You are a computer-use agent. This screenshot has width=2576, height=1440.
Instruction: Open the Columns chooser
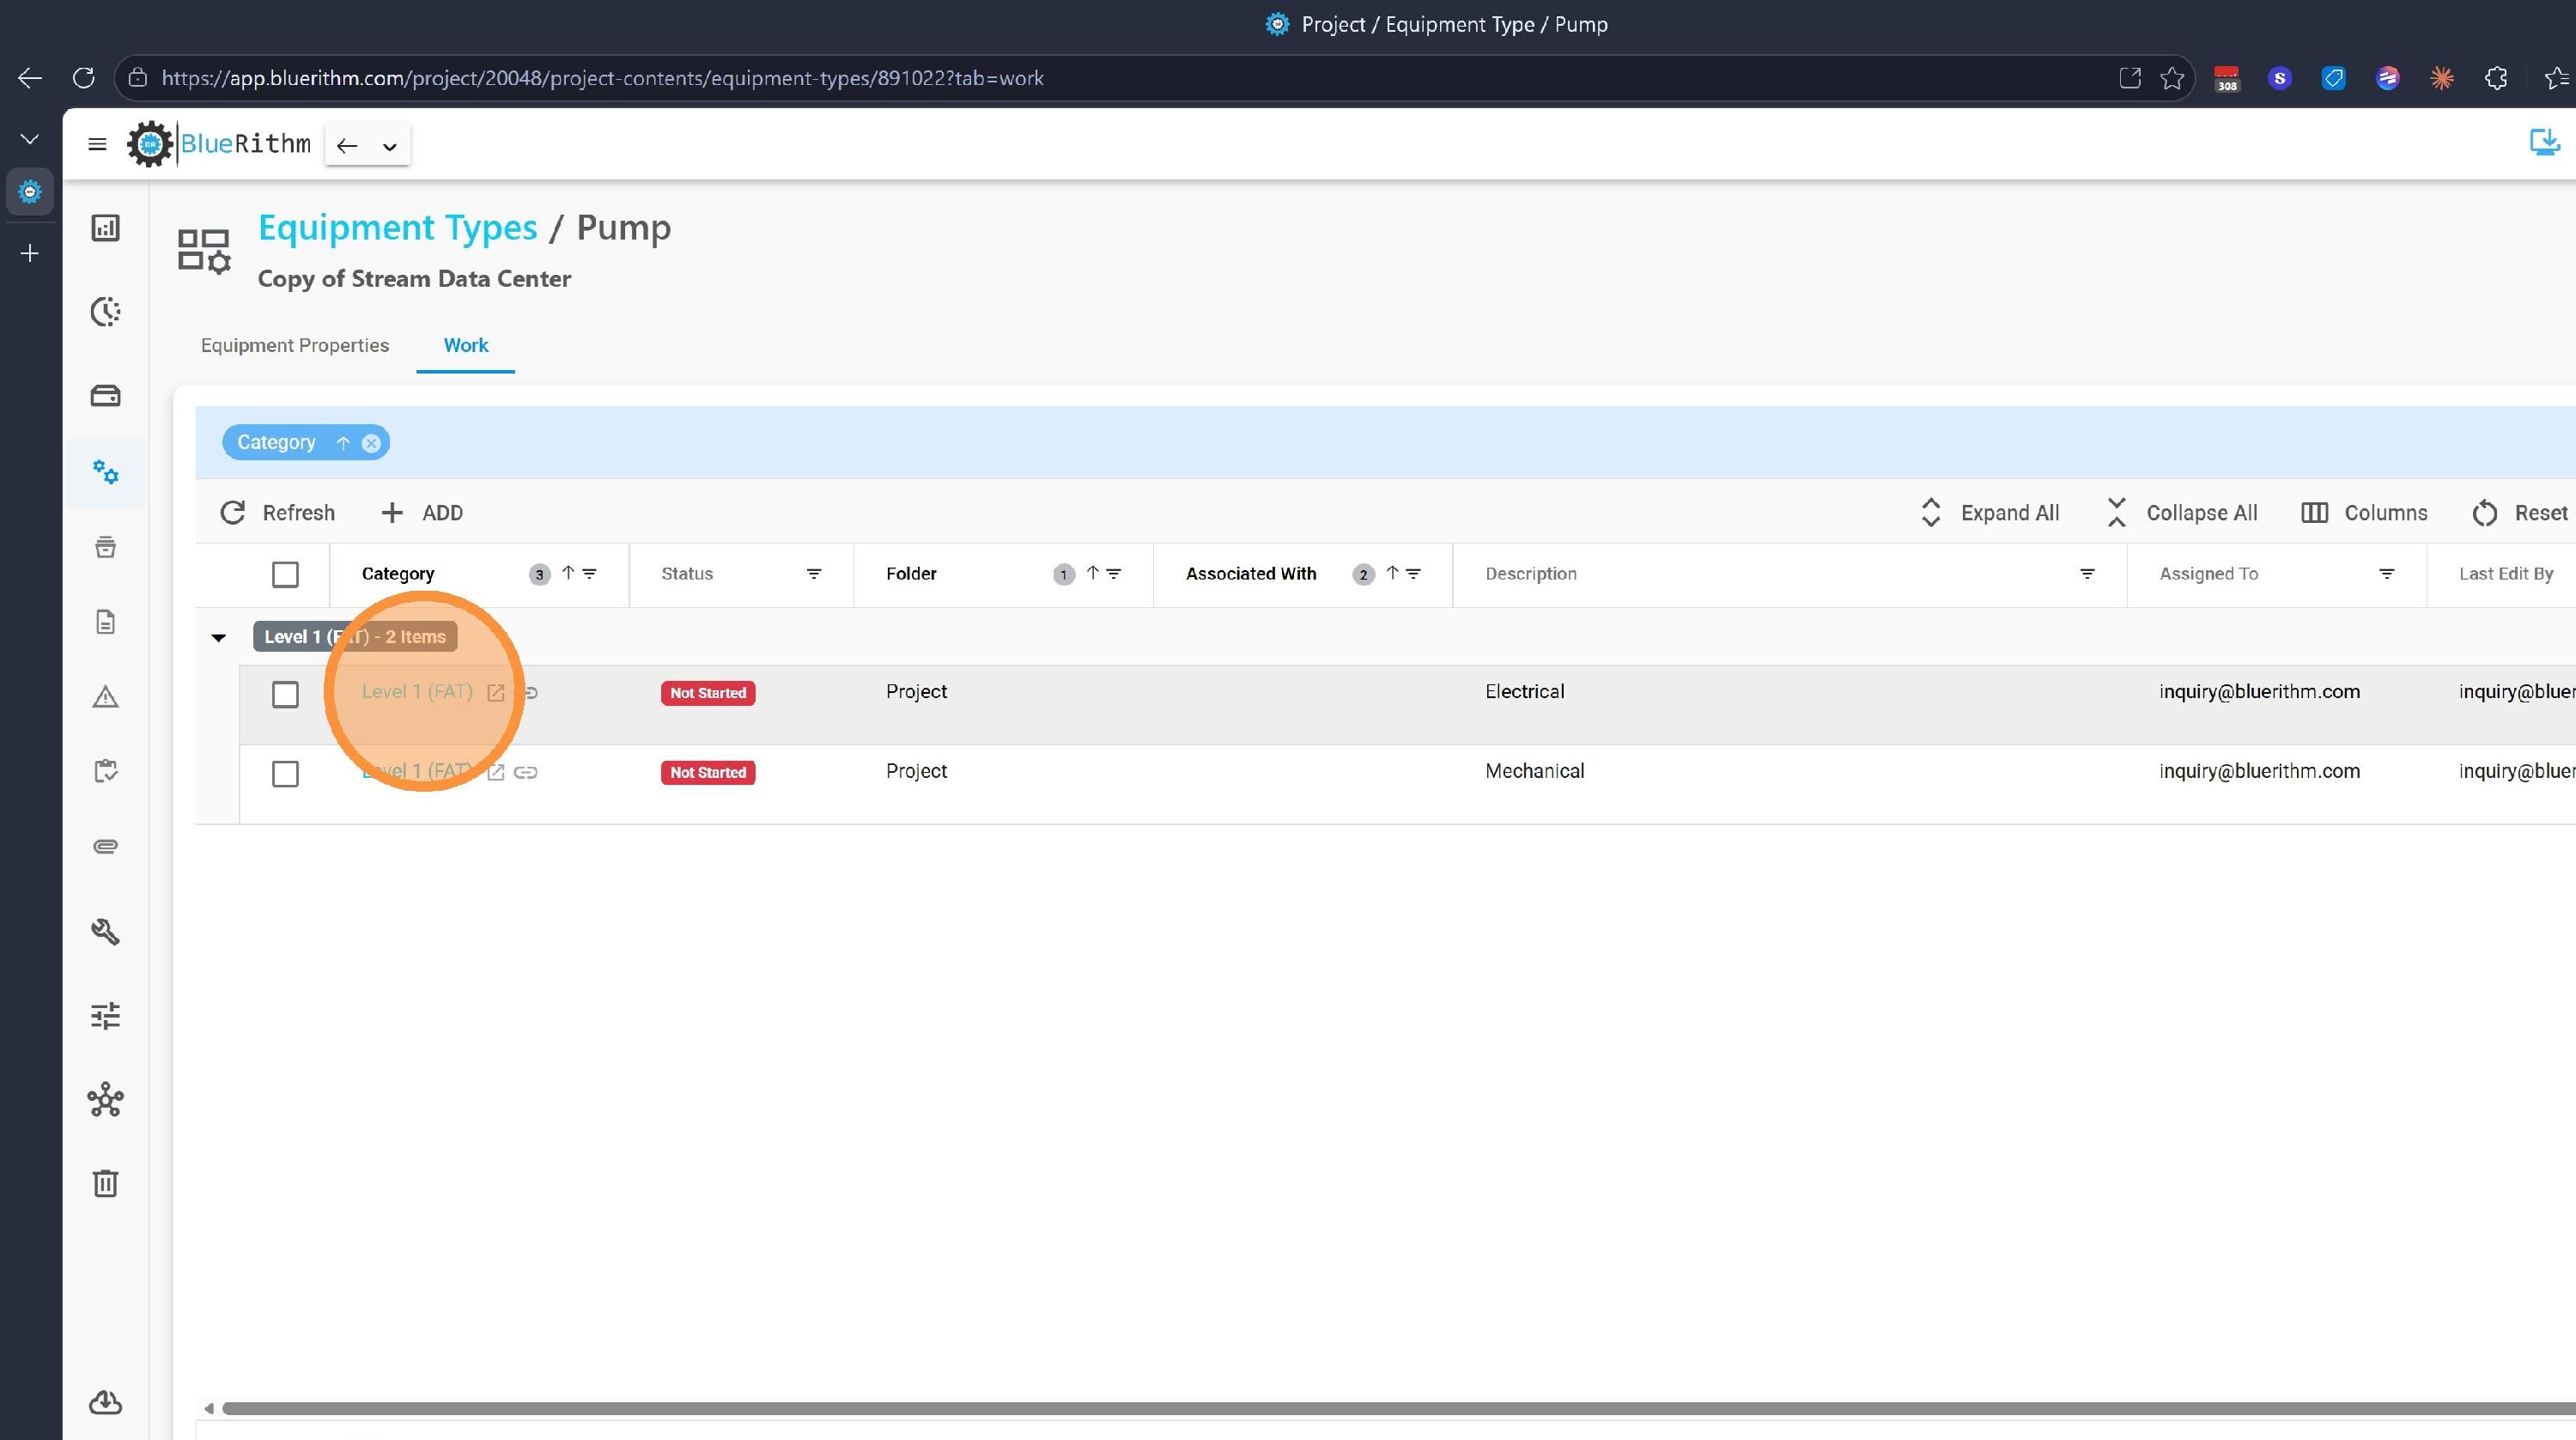click(2364, 513)
